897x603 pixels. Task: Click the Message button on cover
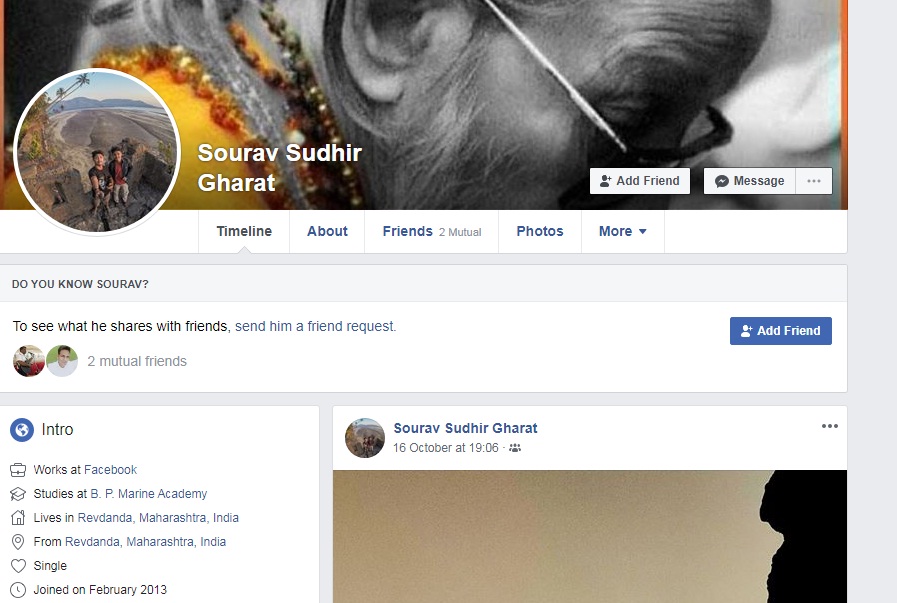(x=749, y=181)
